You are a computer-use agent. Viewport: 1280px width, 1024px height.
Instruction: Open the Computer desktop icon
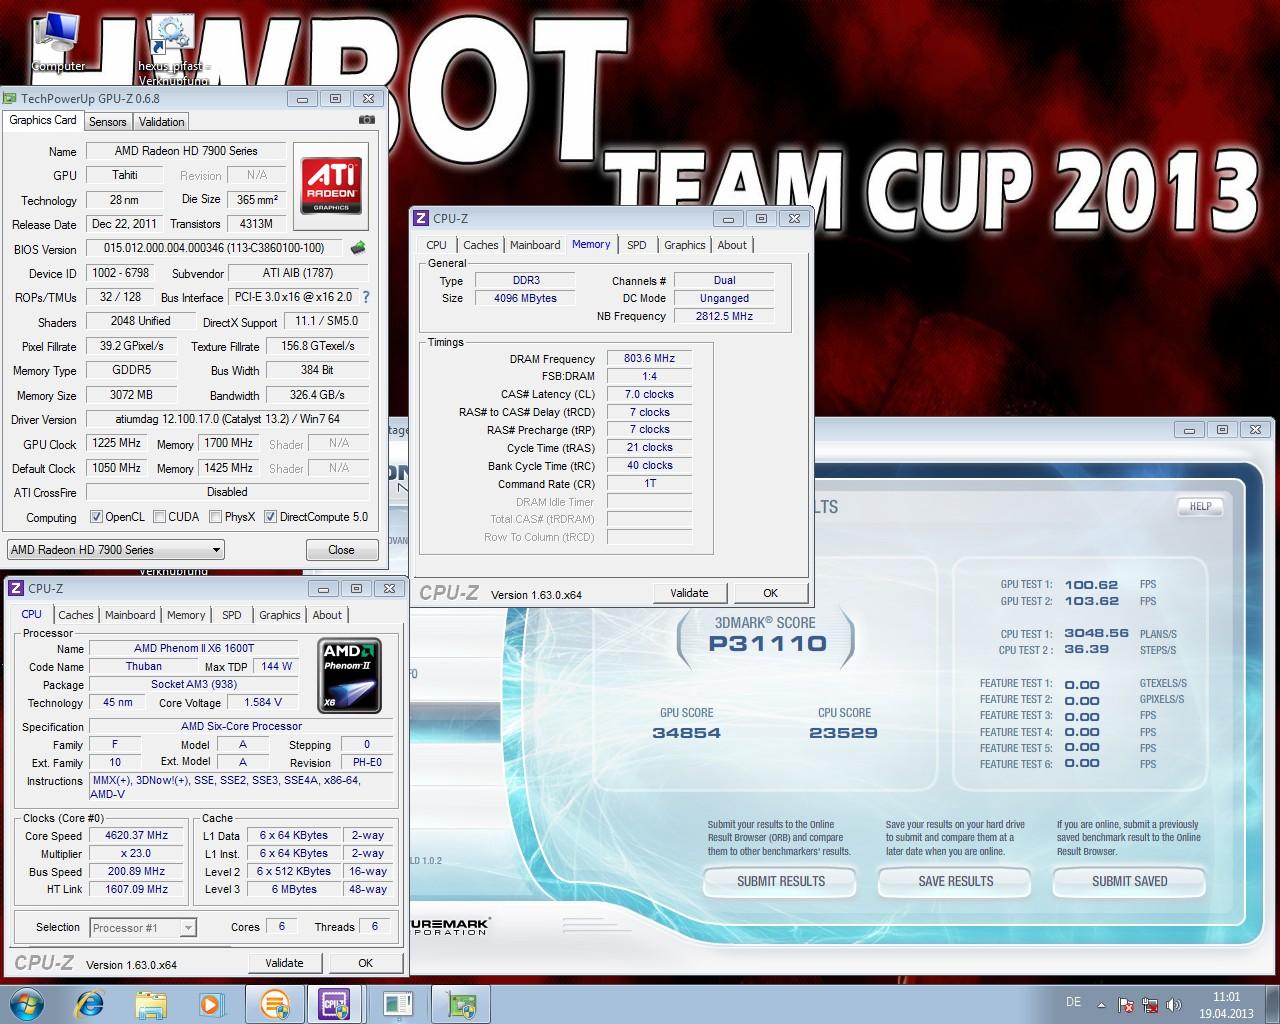click(x=56, y=42)
